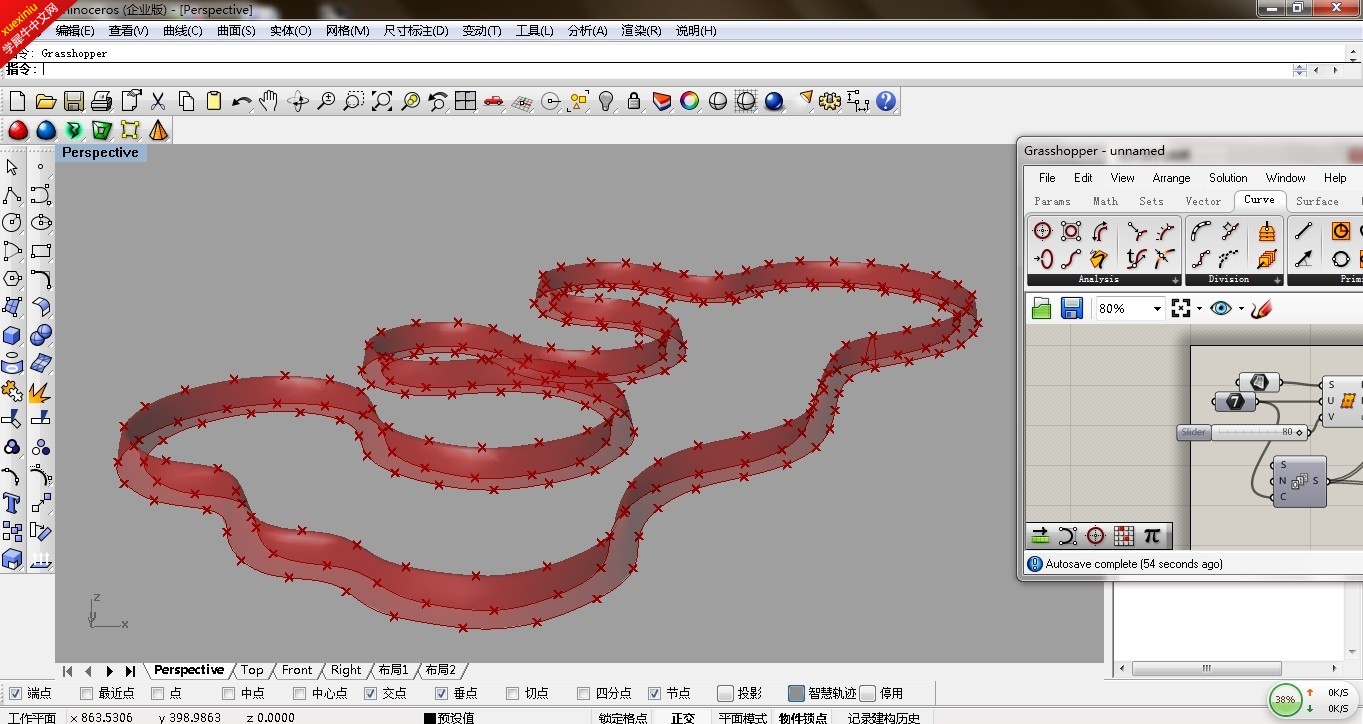Toggle 正交 ortho mode in status bar
Image resolution: width=1363 pixels, height=724 pixels.
[x=683, y=718]
